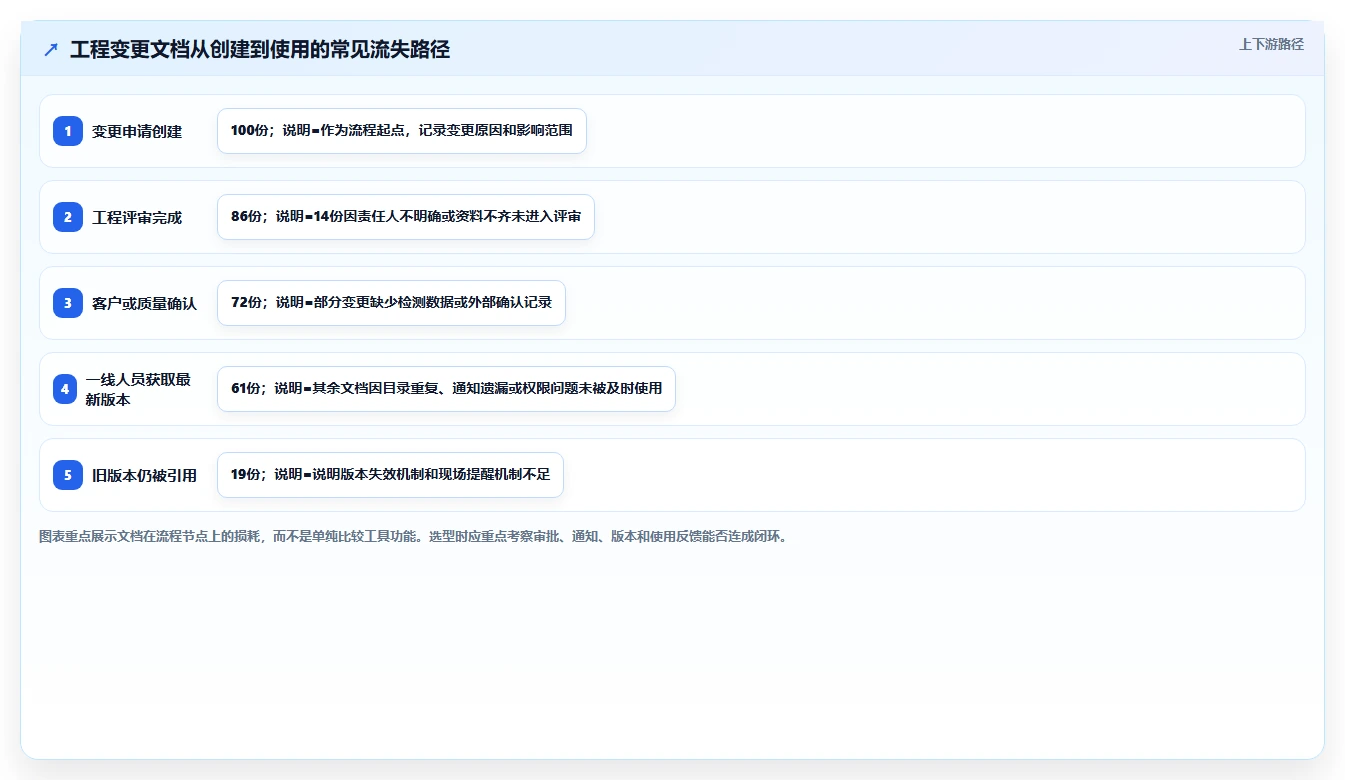Click the 61份 description box
1345x780 pixels.
point(446,389)
